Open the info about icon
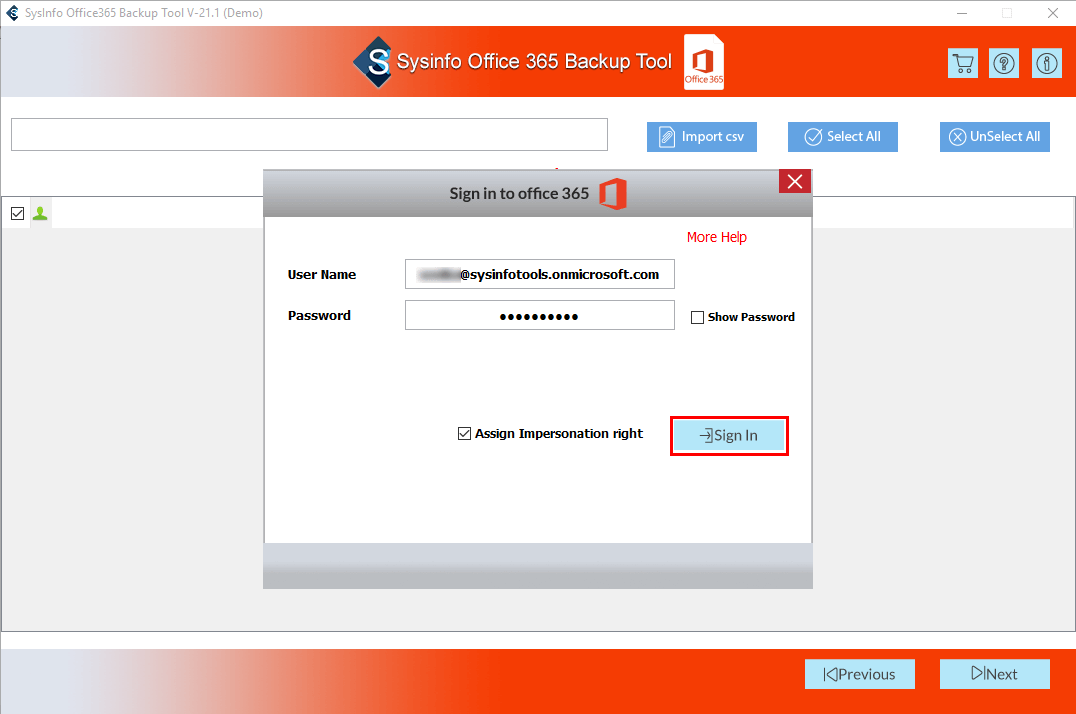Image resolution: width=1076 pixels, height=714 pixels. point(1046,64)
